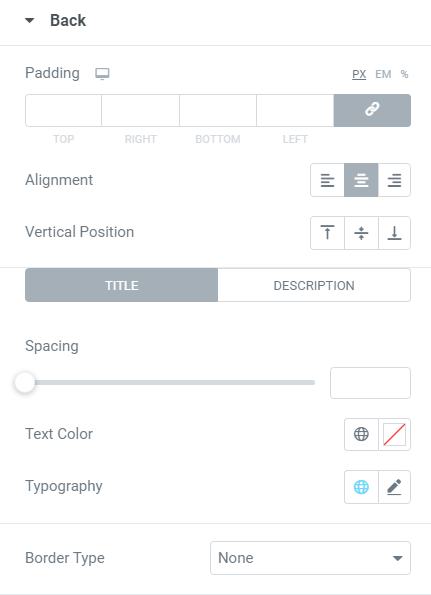Switch to the Title tab

tap(121, 285)
